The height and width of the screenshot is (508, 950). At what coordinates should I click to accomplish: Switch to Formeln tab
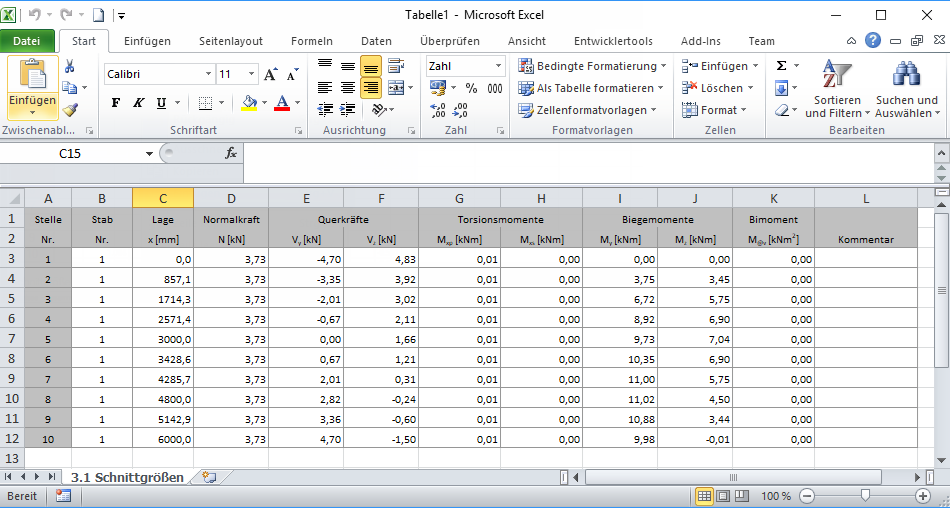click(x=312, y=41)
